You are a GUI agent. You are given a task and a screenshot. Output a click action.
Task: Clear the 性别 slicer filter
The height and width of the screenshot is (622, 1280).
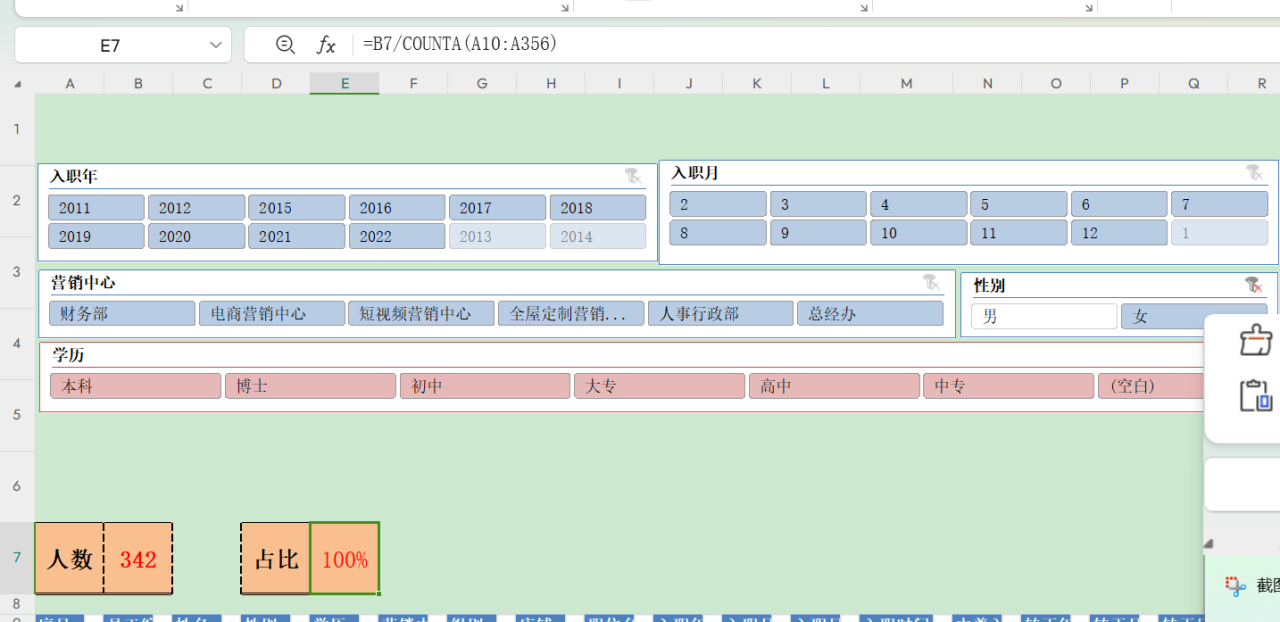tap(1254, 285)
